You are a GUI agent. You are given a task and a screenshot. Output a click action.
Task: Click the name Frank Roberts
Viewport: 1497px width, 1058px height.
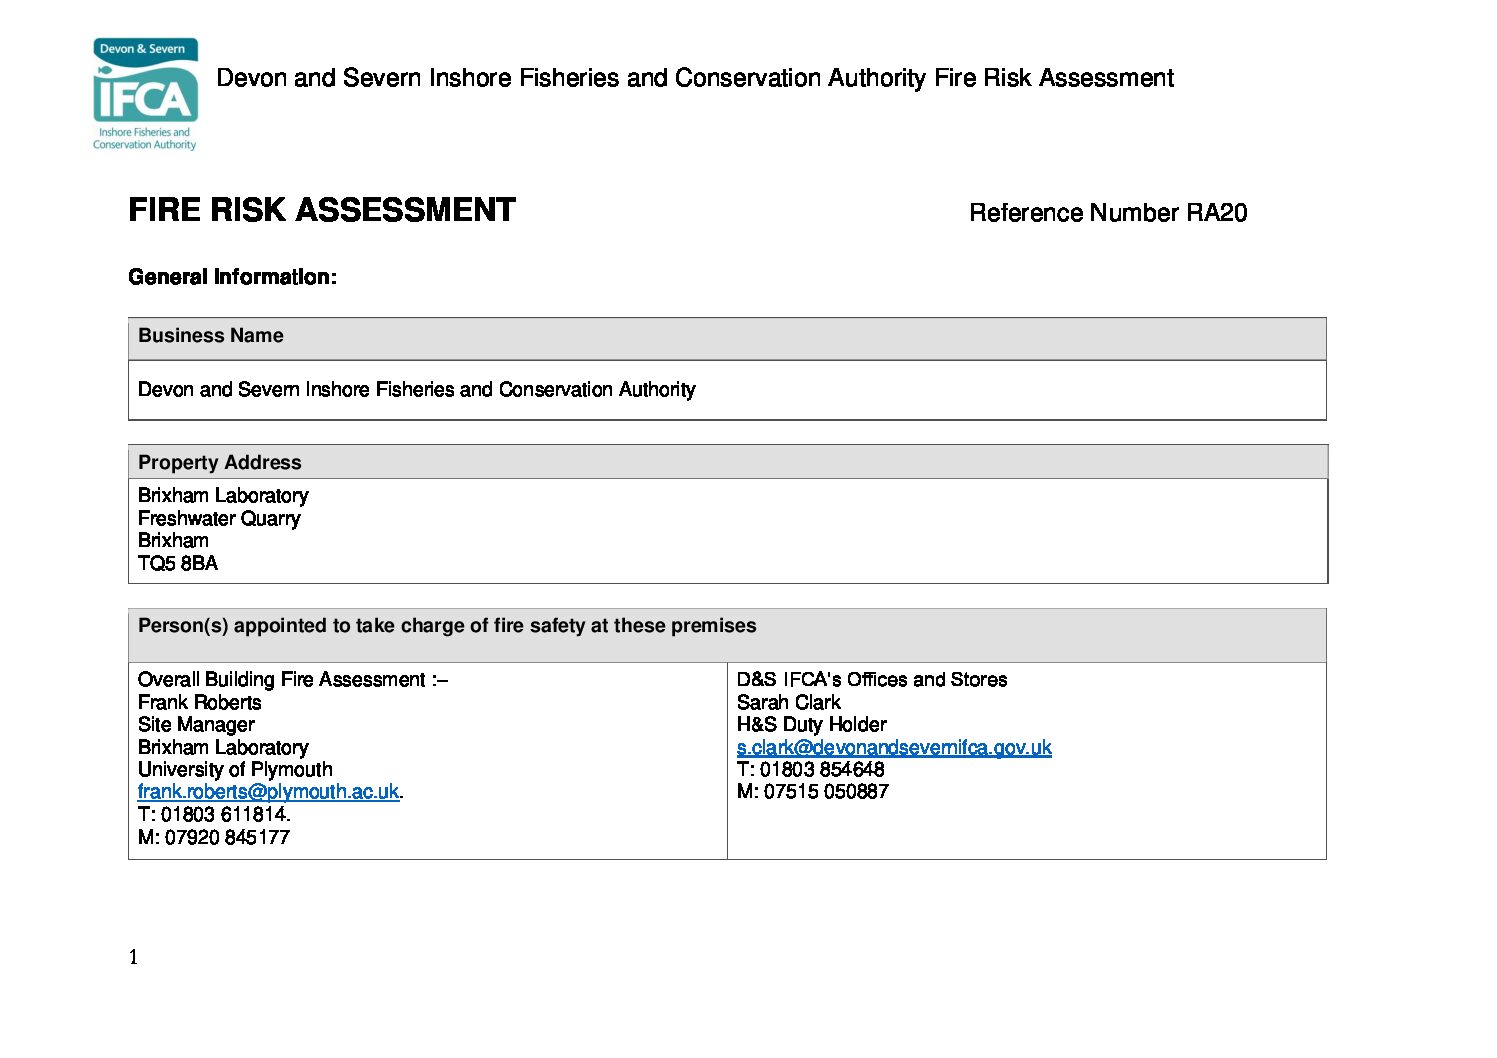click(x=199, y=702)
